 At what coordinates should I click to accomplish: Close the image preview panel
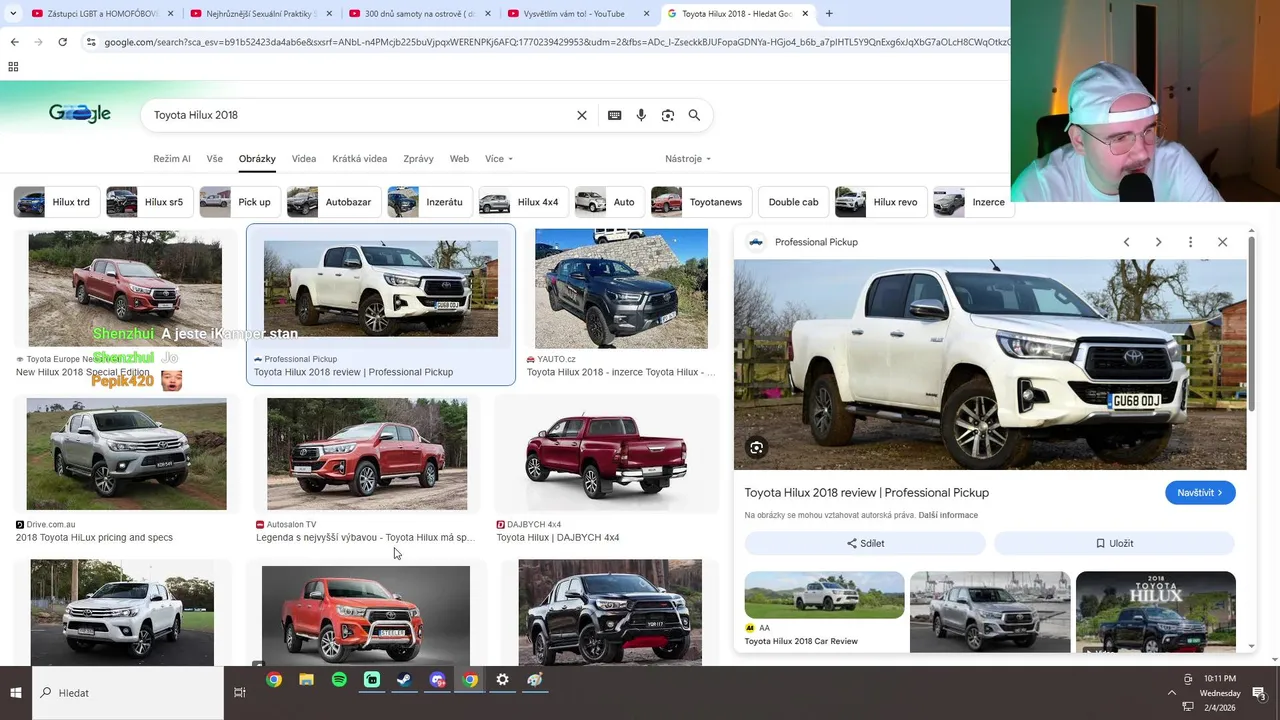click(1222, 242)
